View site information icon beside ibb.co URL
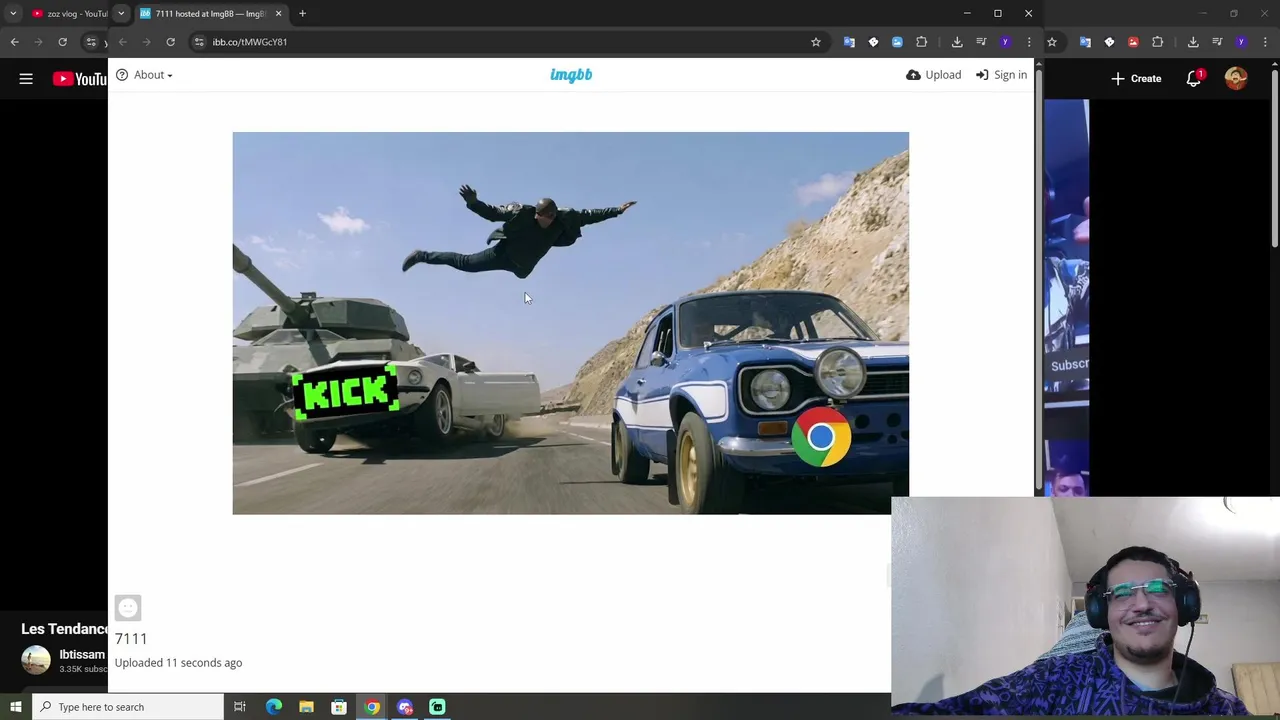Viewport: 1280px width, 720px height. (199, 42)
